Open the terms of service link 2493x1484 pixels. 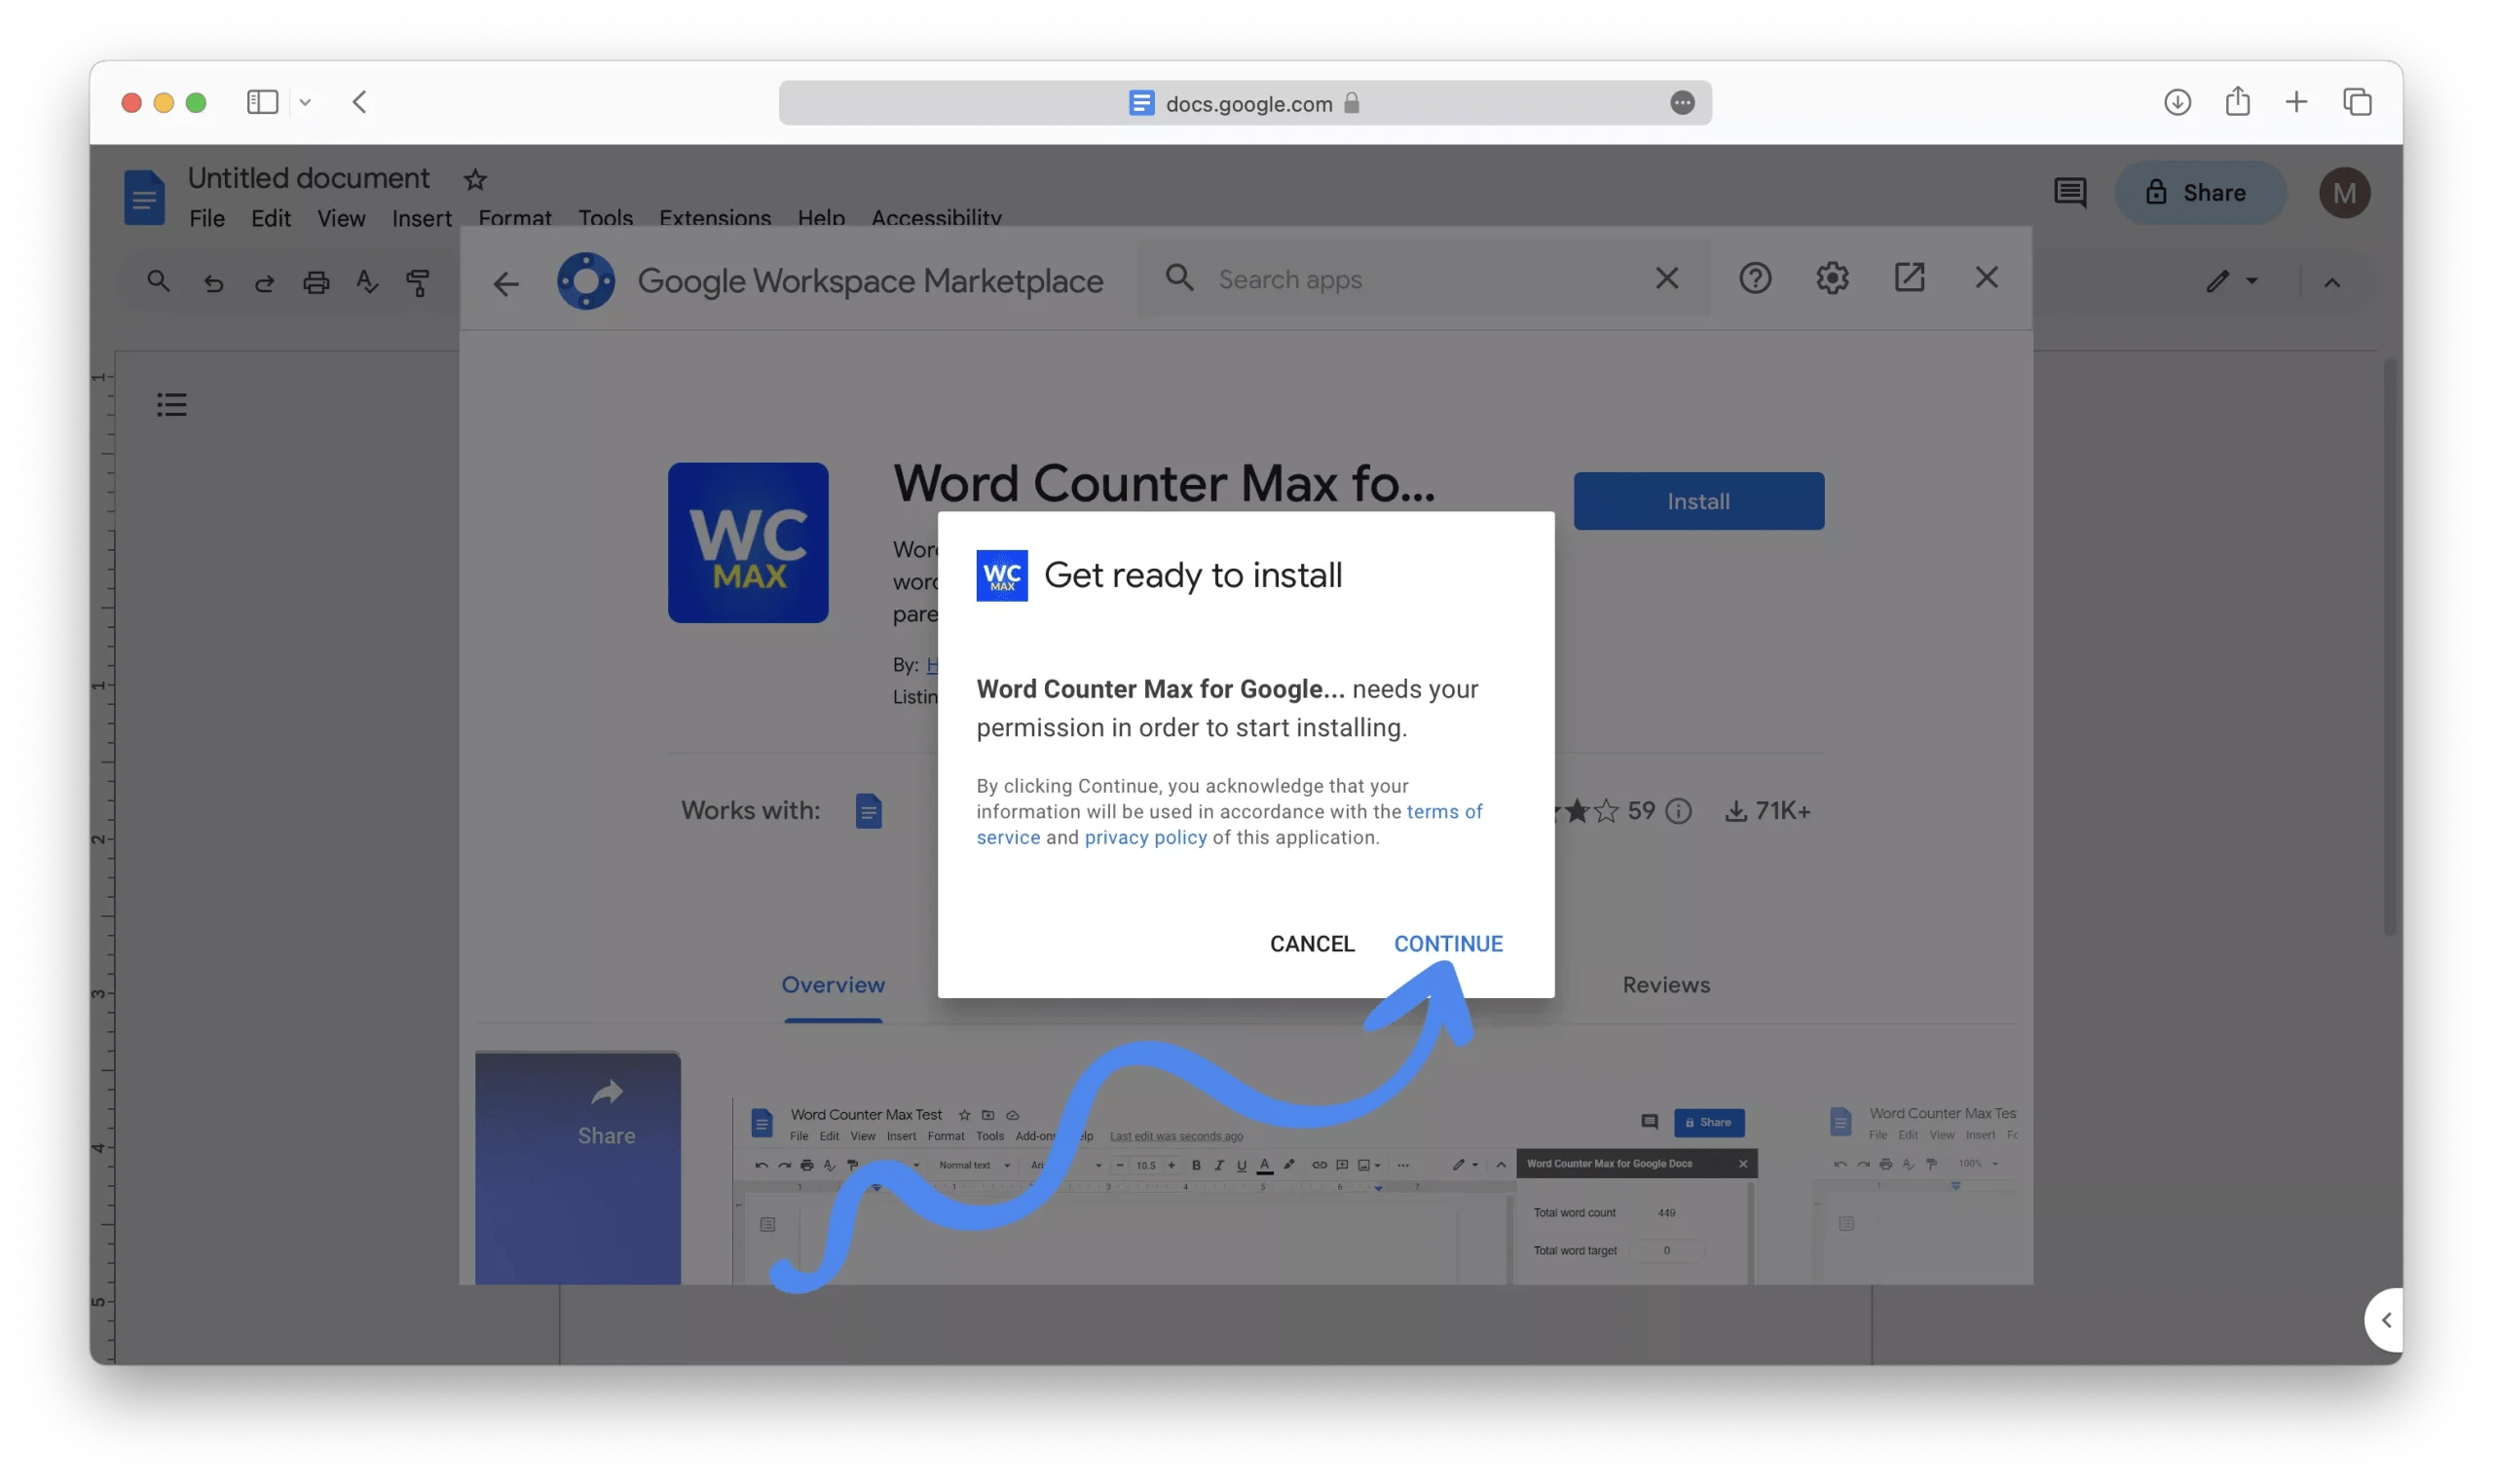1443,811
